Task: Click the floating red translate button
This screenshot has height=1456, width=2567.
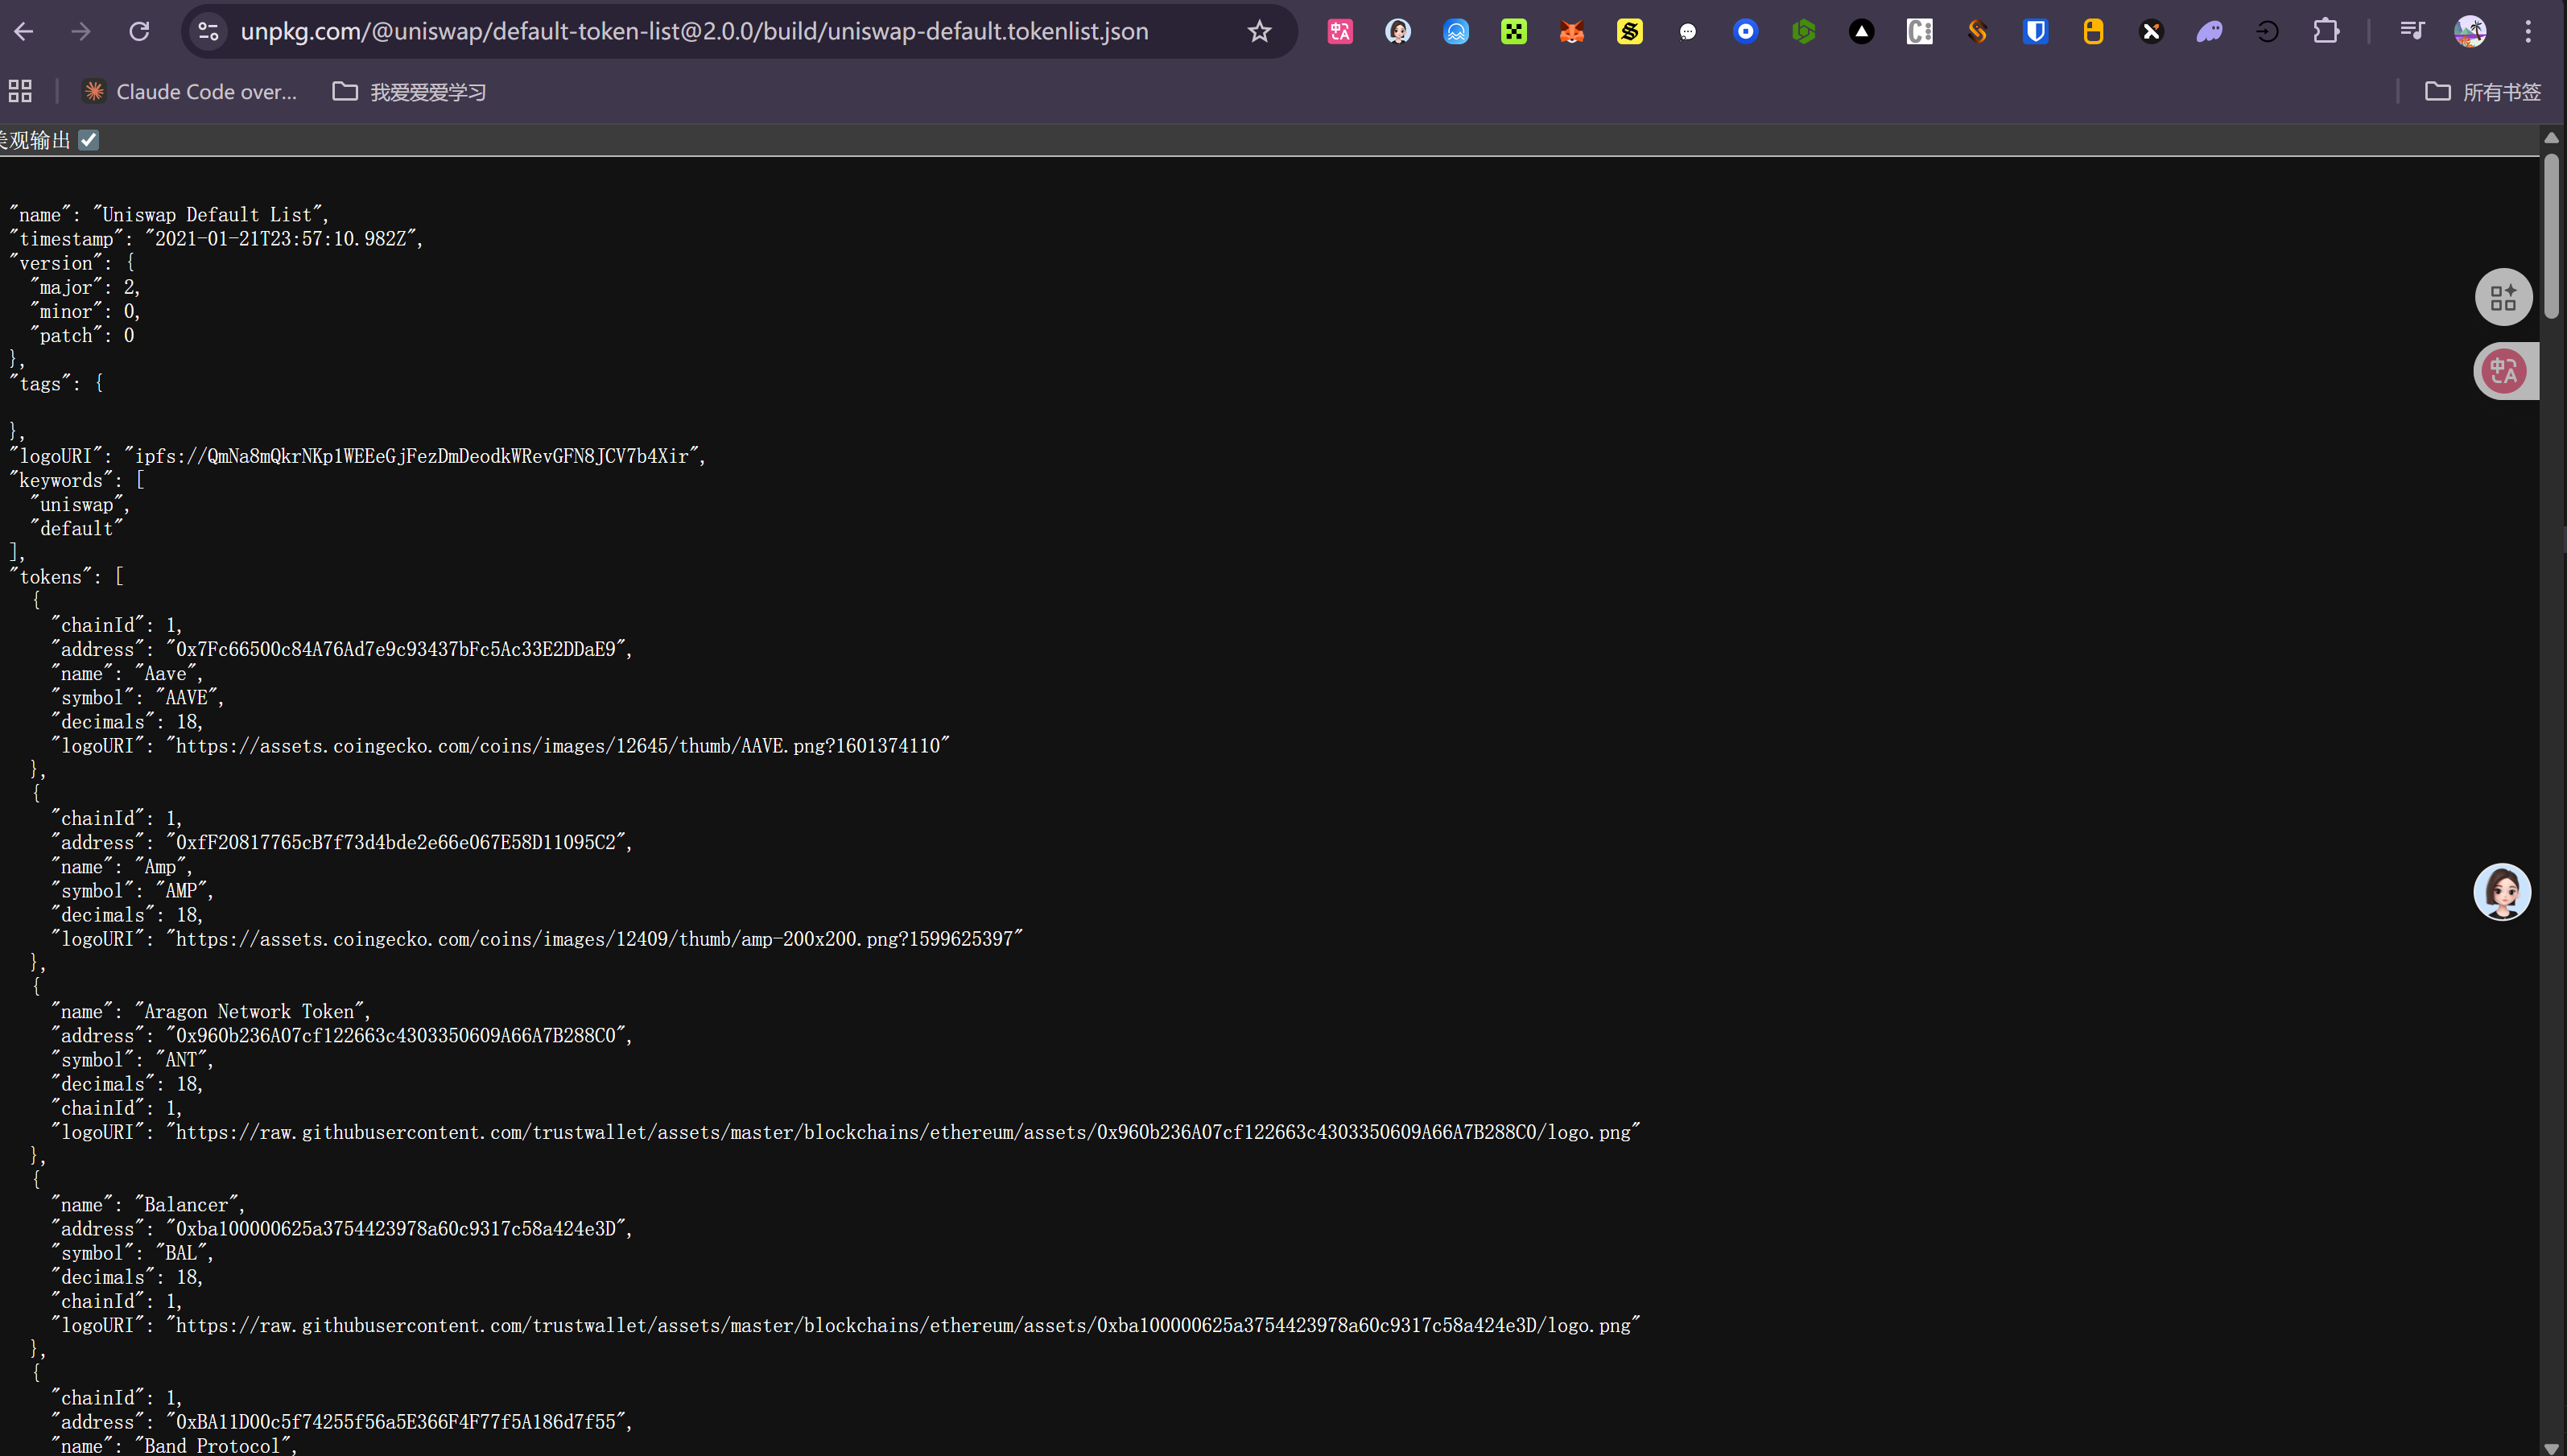Action: point(2503,371)
